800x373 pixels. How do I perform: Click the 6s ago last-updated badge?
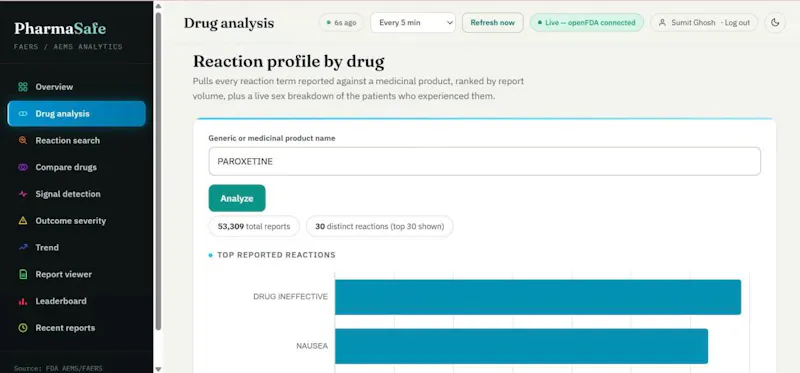(341, 22)
